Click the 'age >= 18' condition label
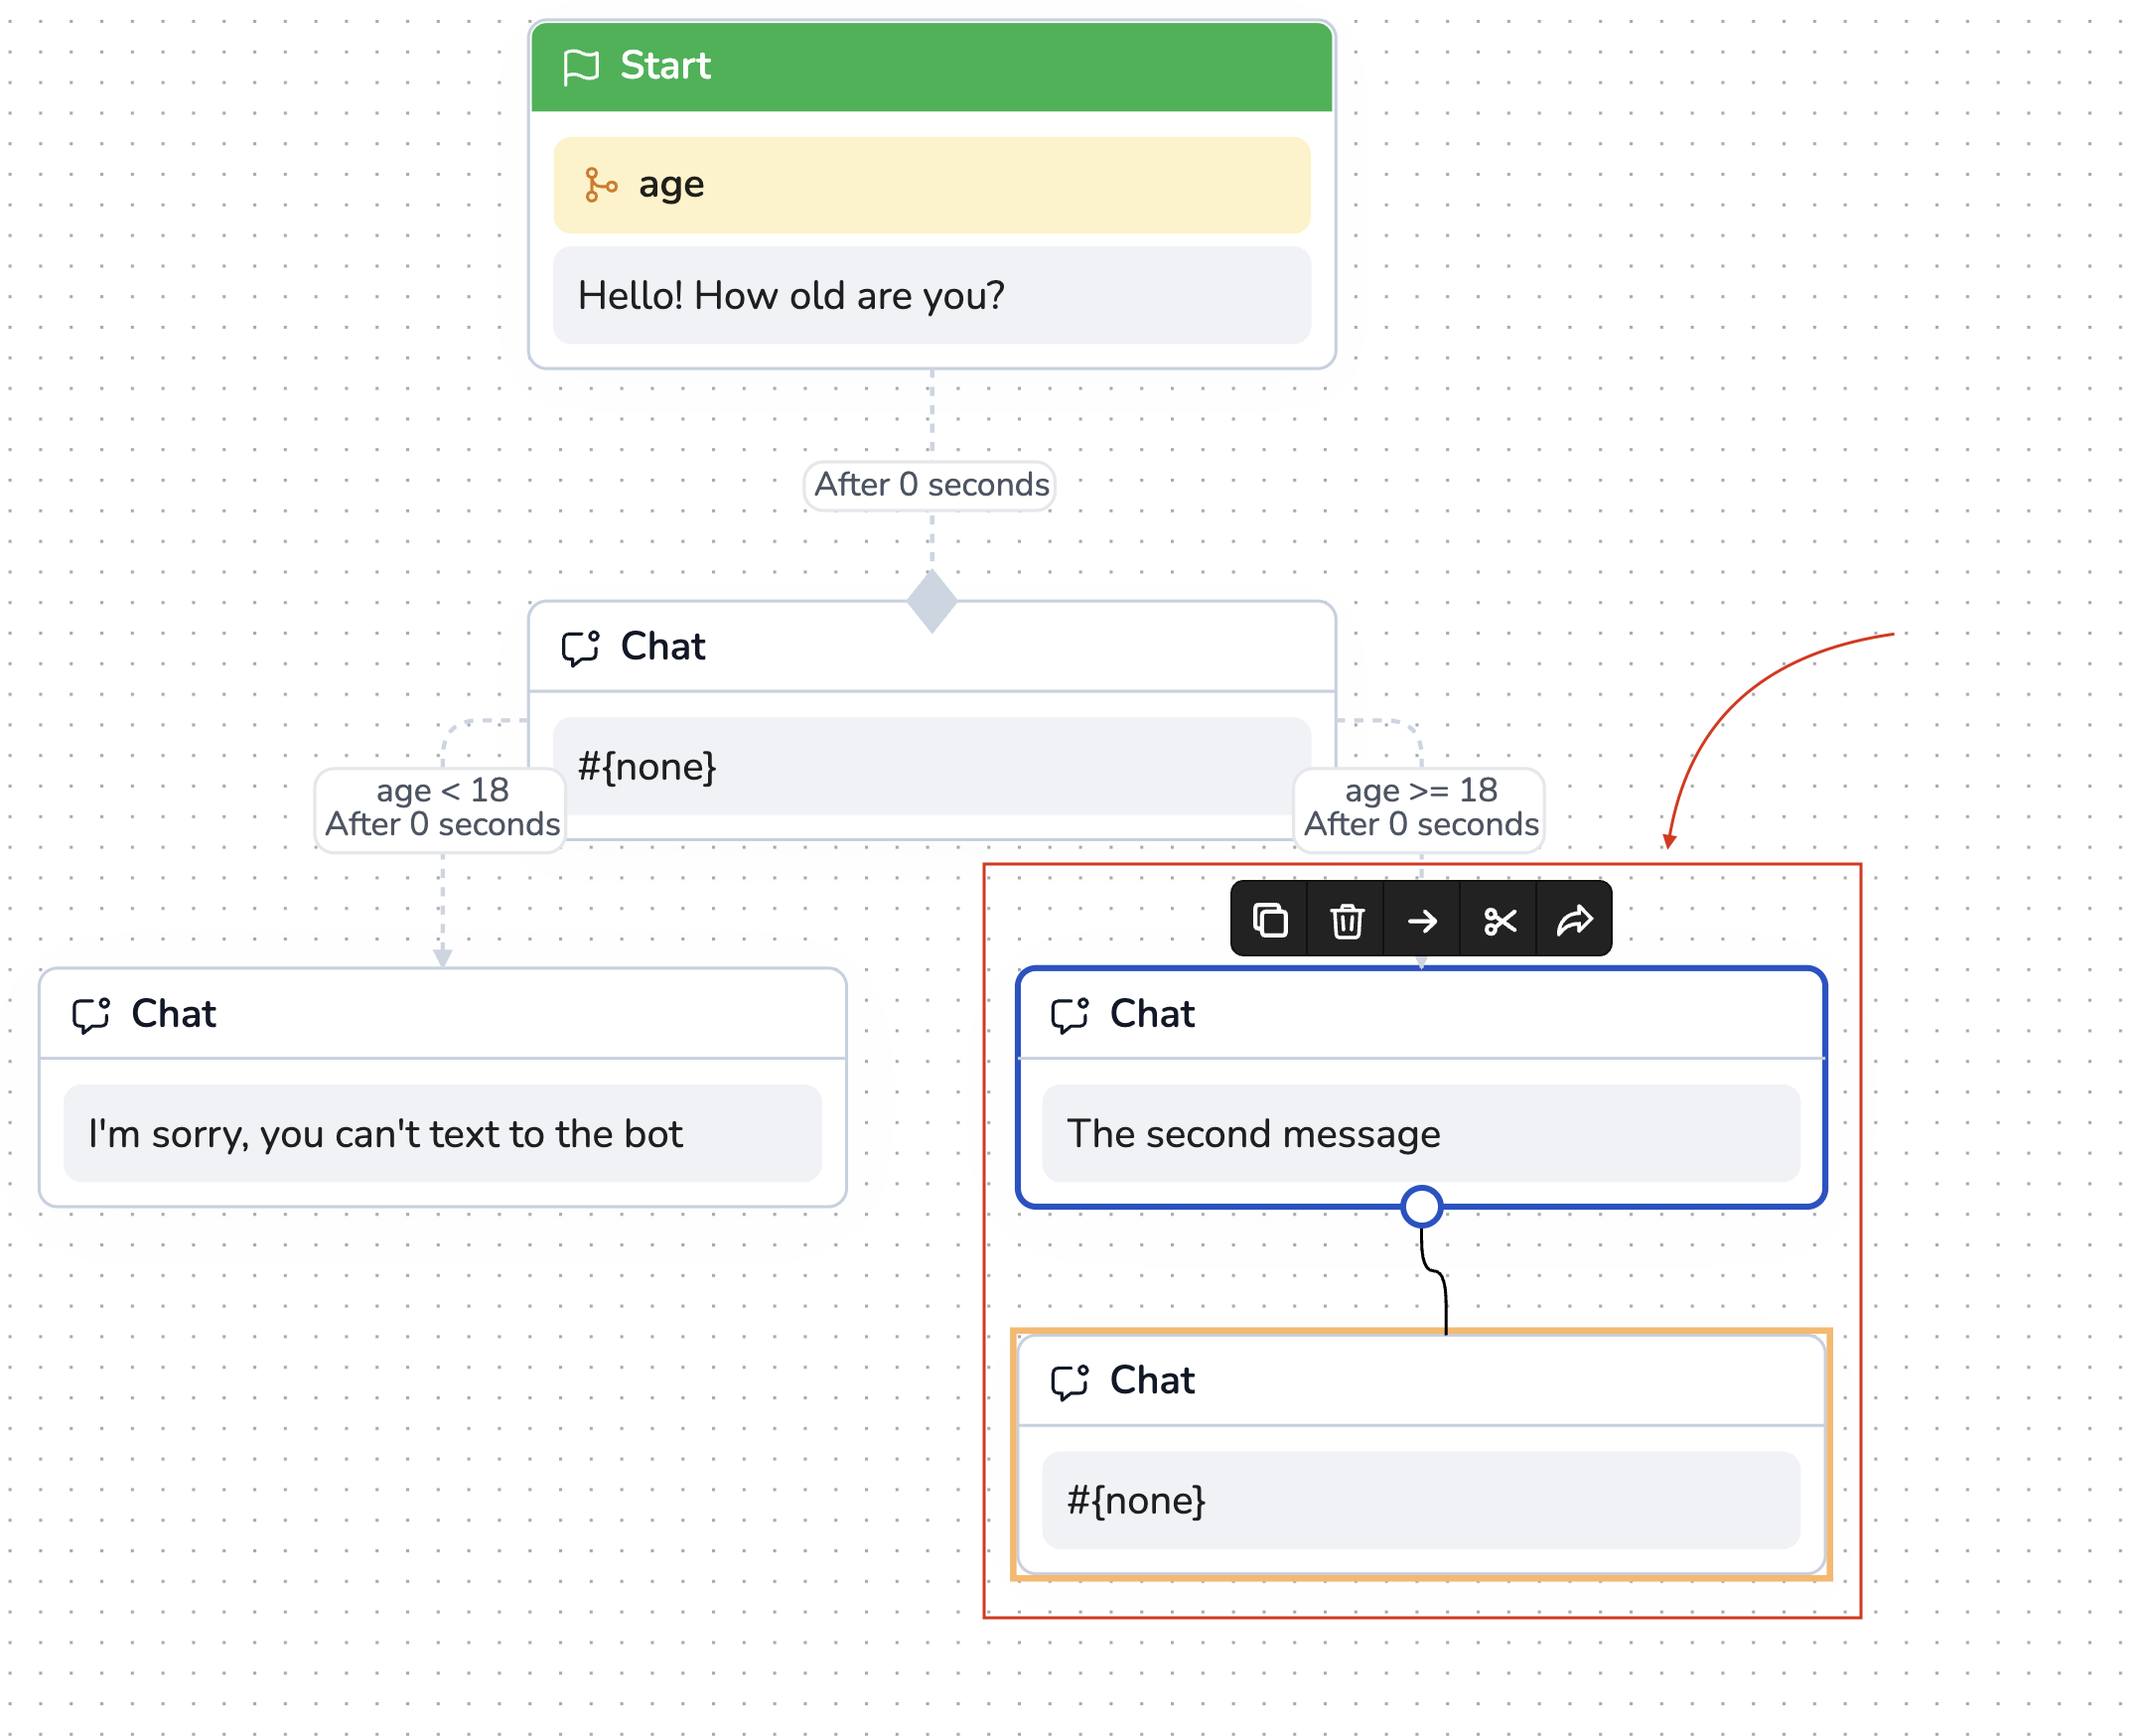Image resolution: width=2145 pixels, height=1736 pixels. click(x=1420, y=791)
